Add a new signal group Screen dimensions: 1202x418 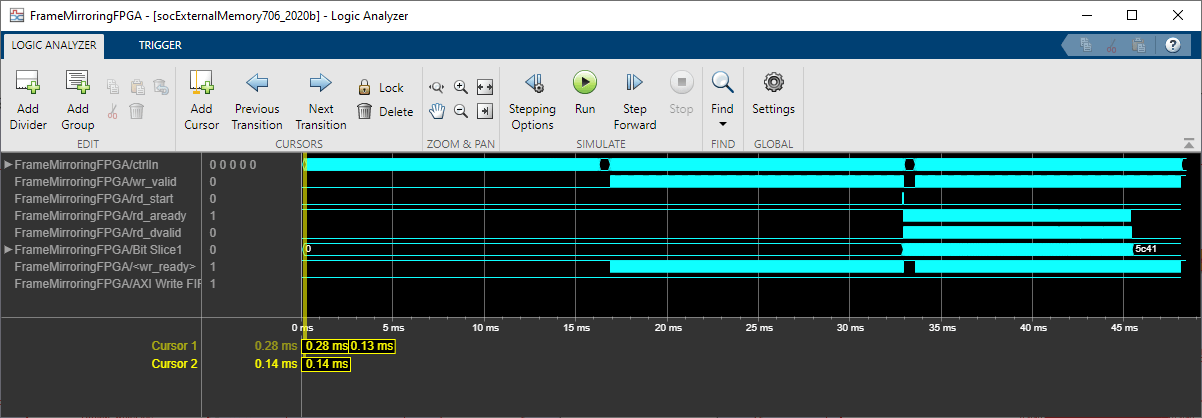click(x=77, y=100)
